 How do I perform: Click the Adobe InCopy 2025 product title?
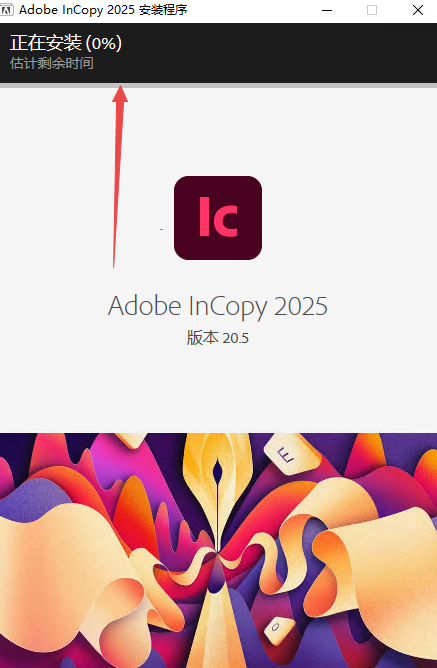[x=218, y=306]
